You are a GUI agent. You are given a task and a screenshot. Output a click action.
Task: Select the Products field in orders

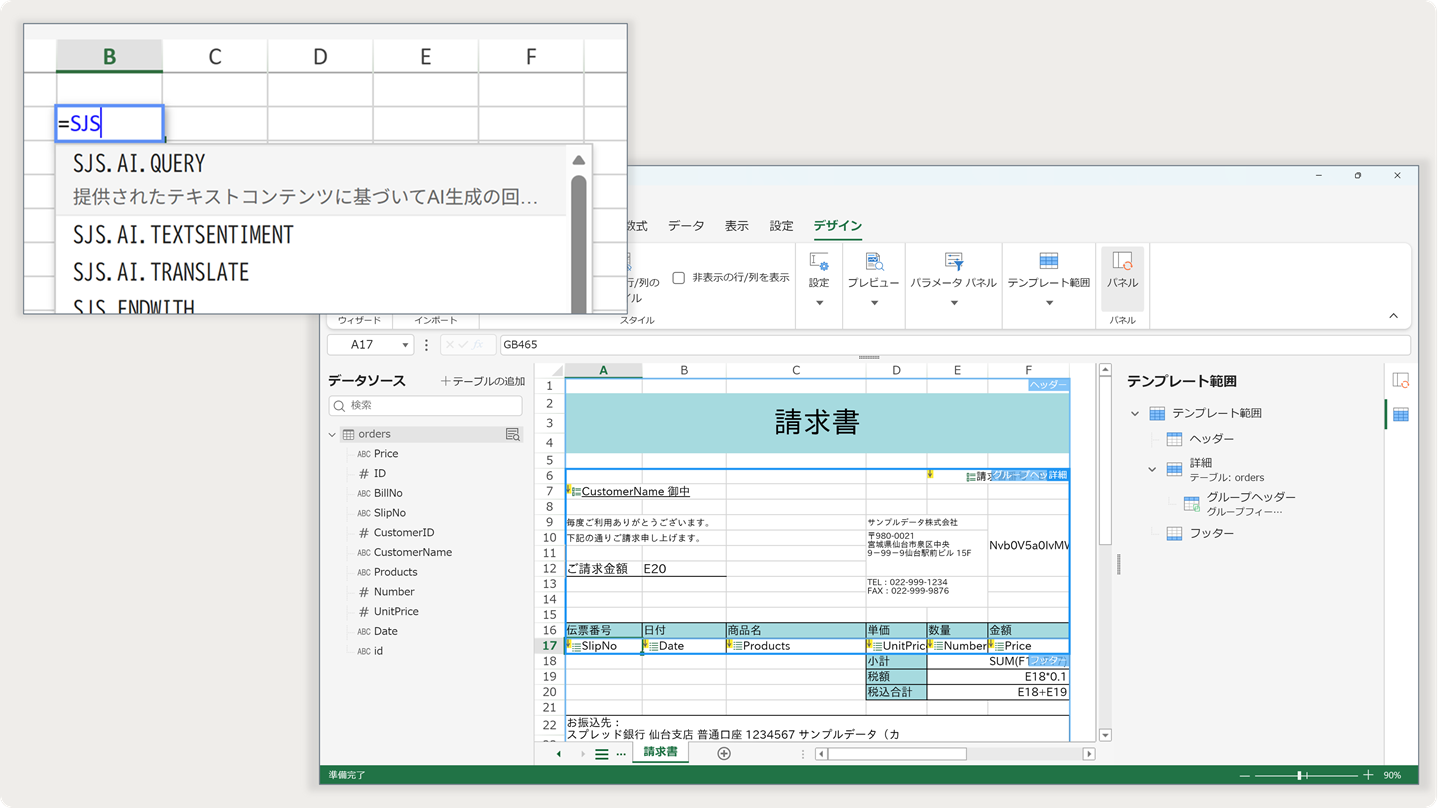coord(395,573)
